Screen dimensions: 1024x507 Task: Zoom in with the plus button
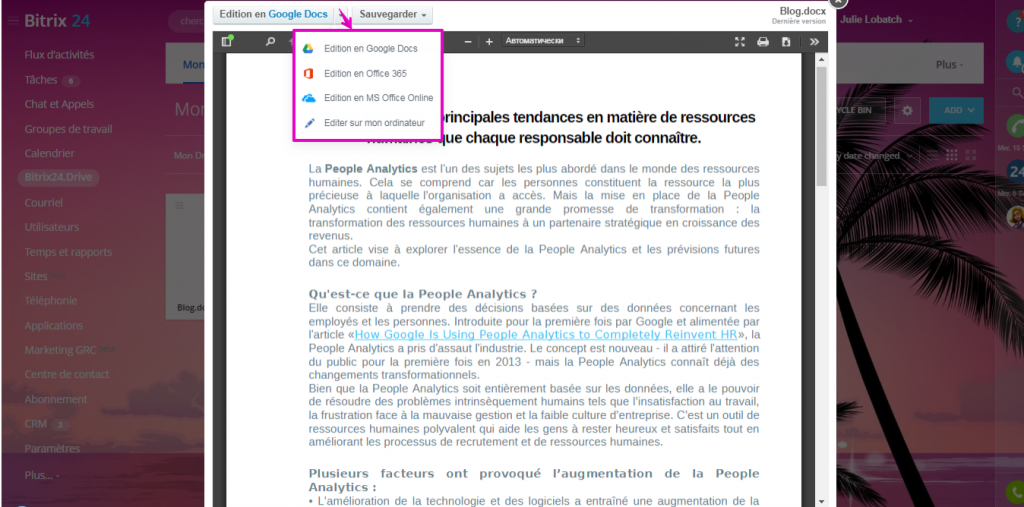tap(489, 42)
